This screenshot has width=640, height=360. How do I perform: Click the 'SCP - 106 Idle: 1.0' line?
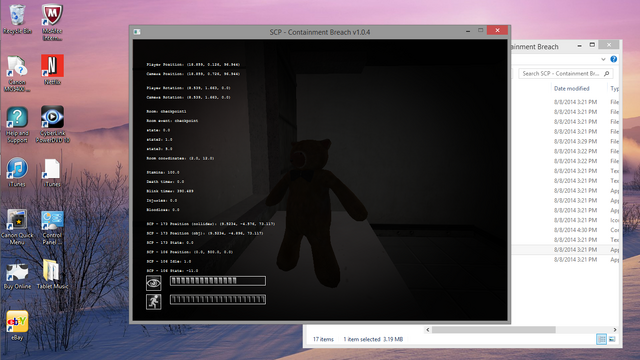(x=169, y=261)
